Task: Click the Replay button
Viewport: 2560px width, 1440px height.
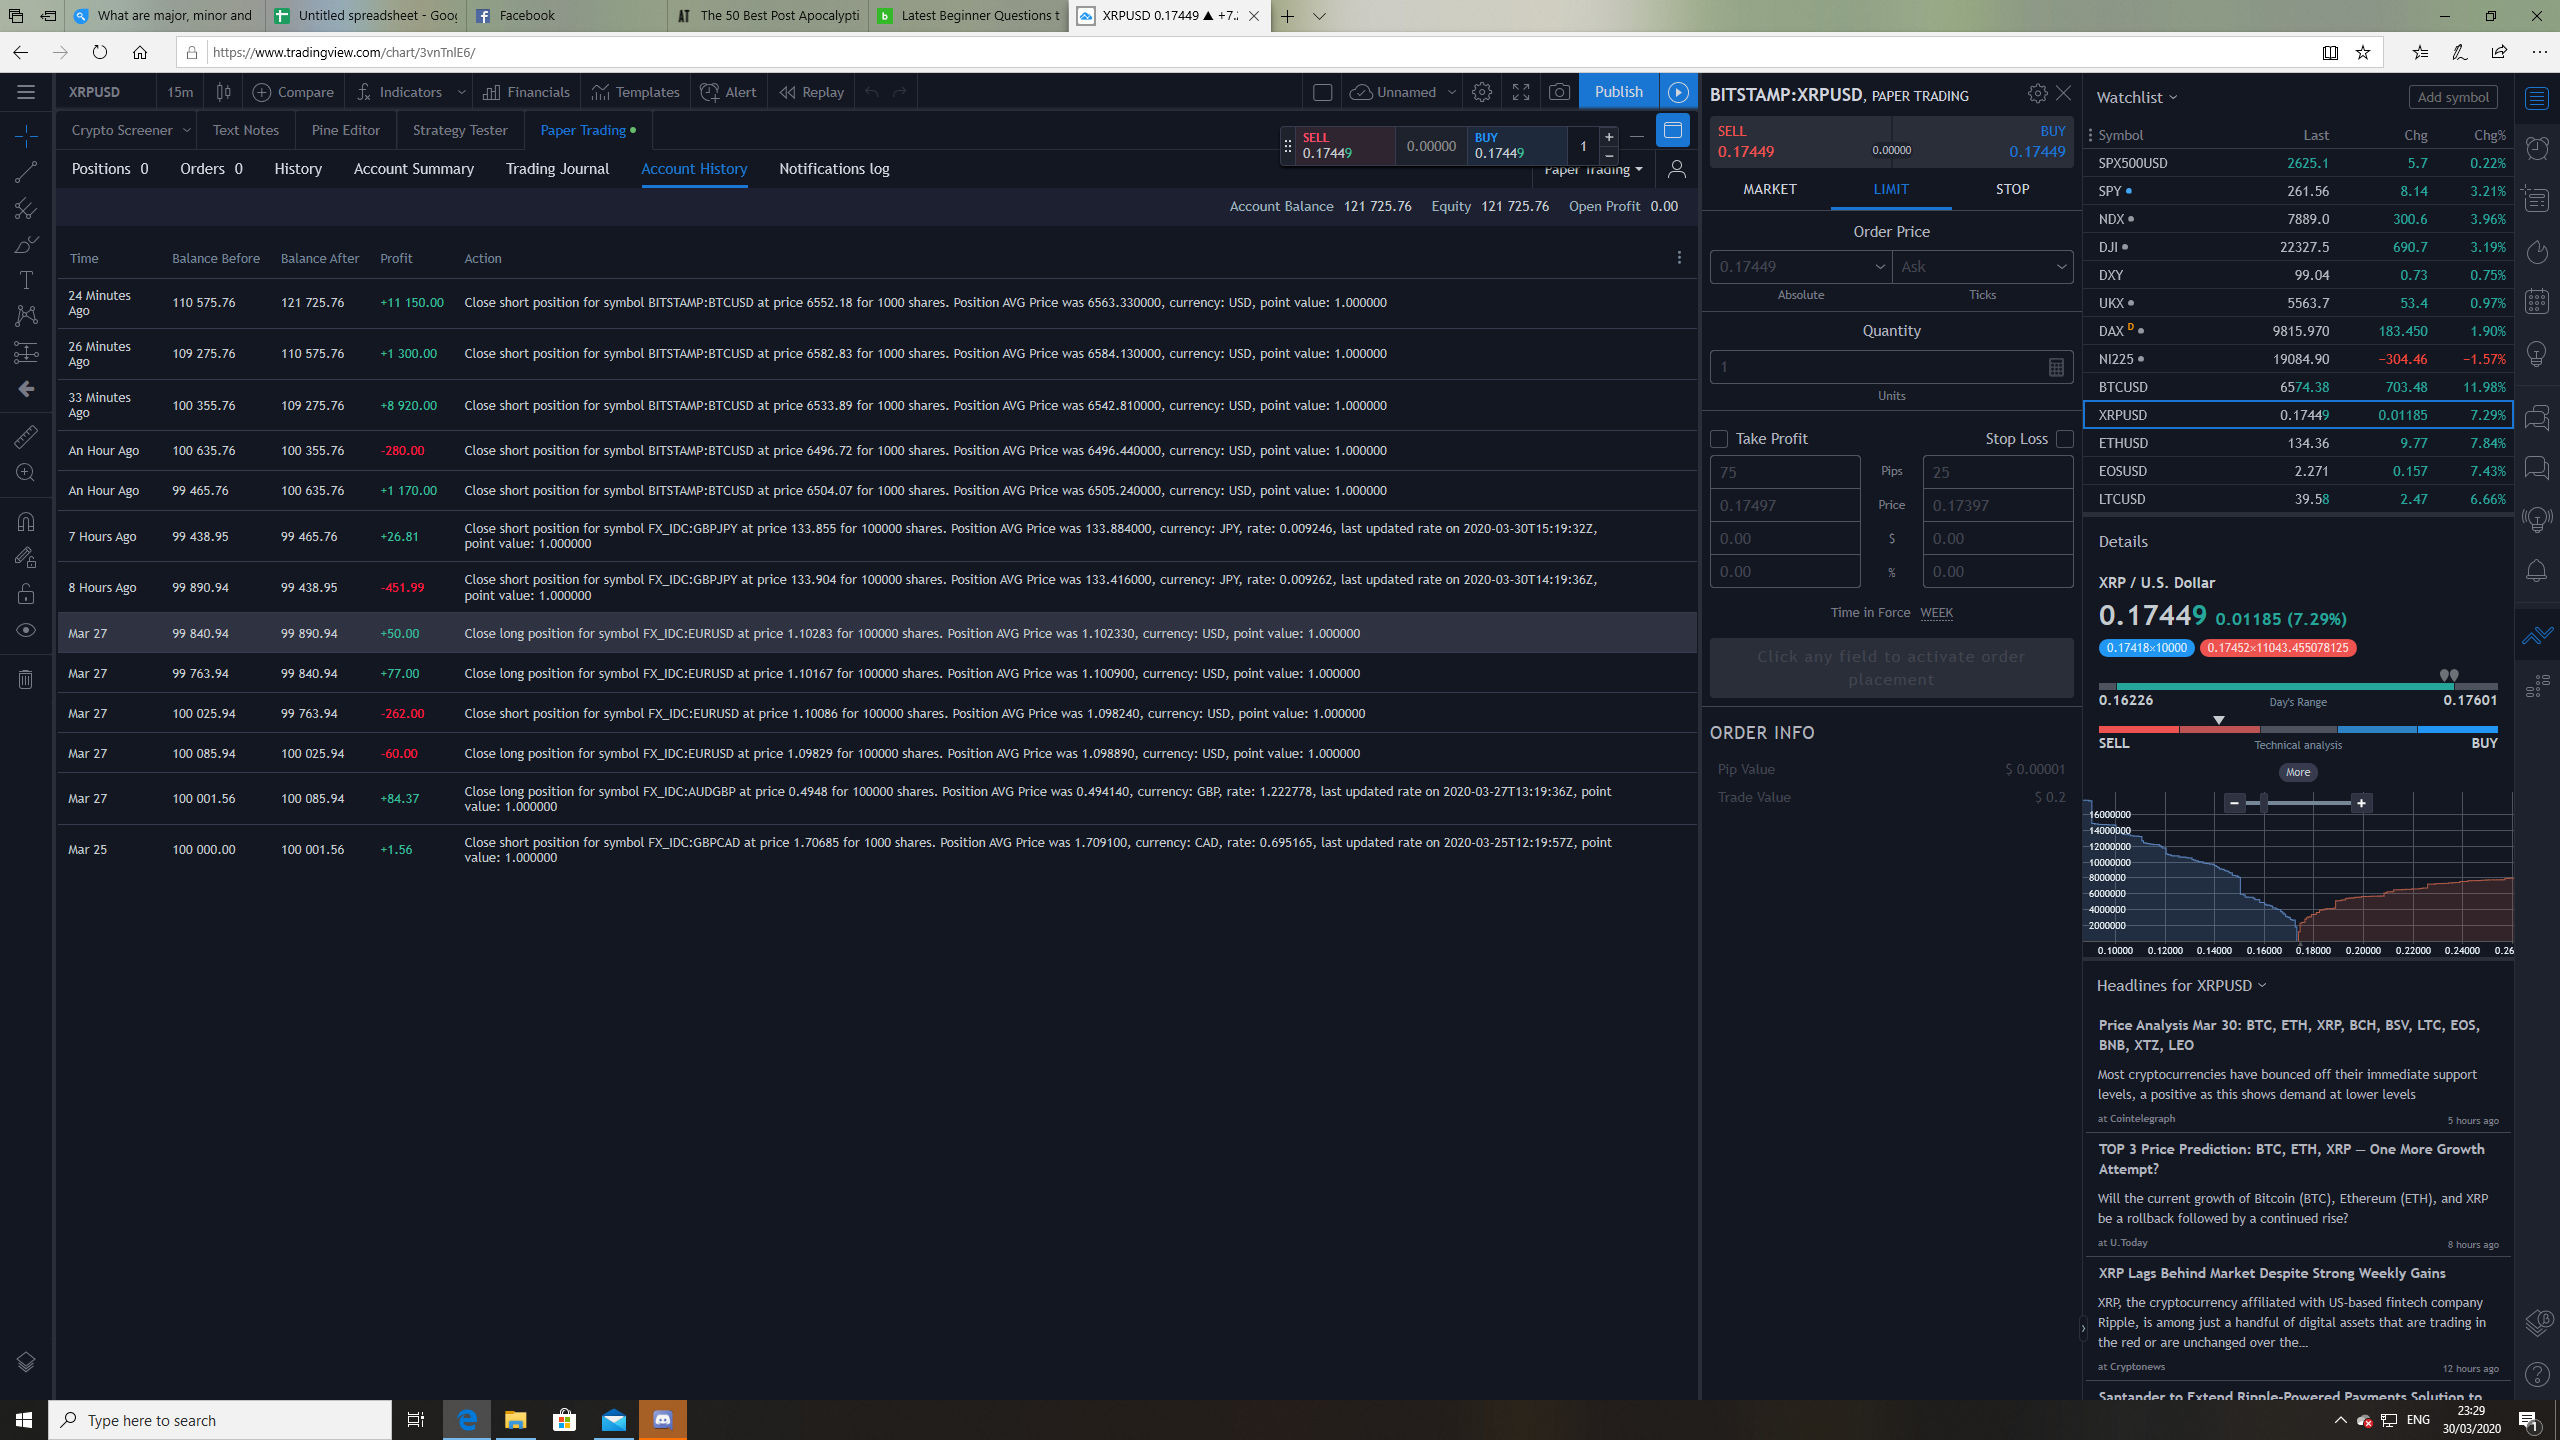Action: point(811,92)
